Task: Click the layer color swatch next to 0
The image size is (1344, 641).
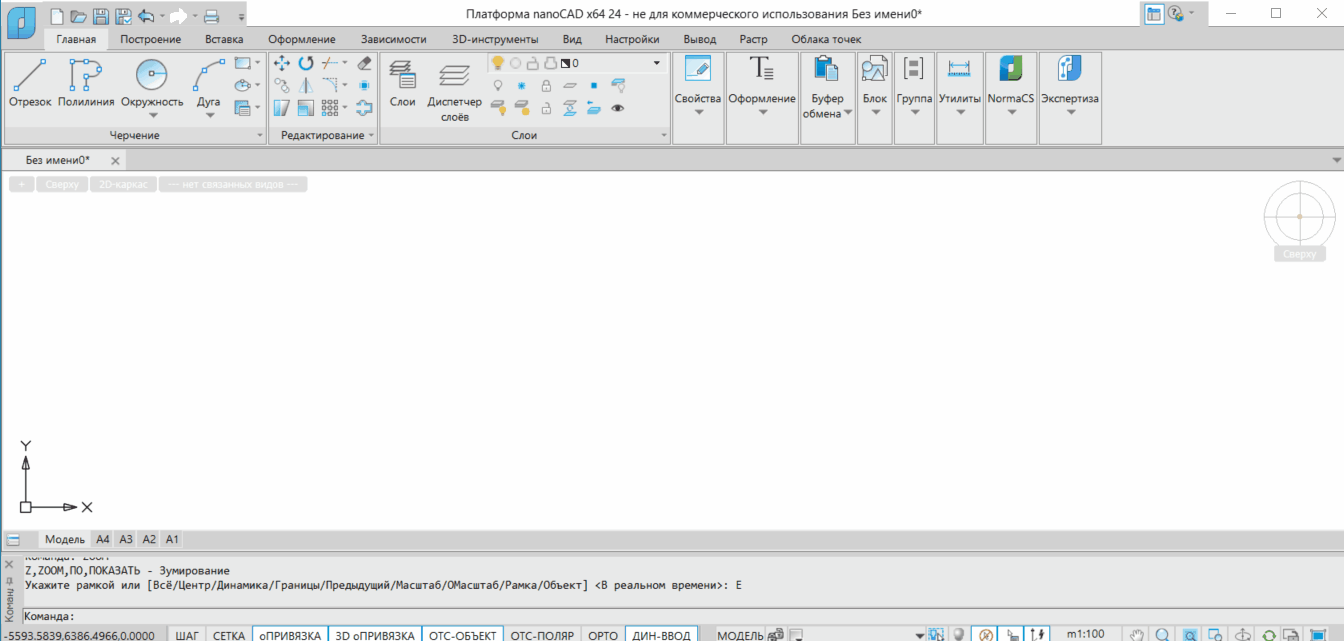Action: pos(565,63)
